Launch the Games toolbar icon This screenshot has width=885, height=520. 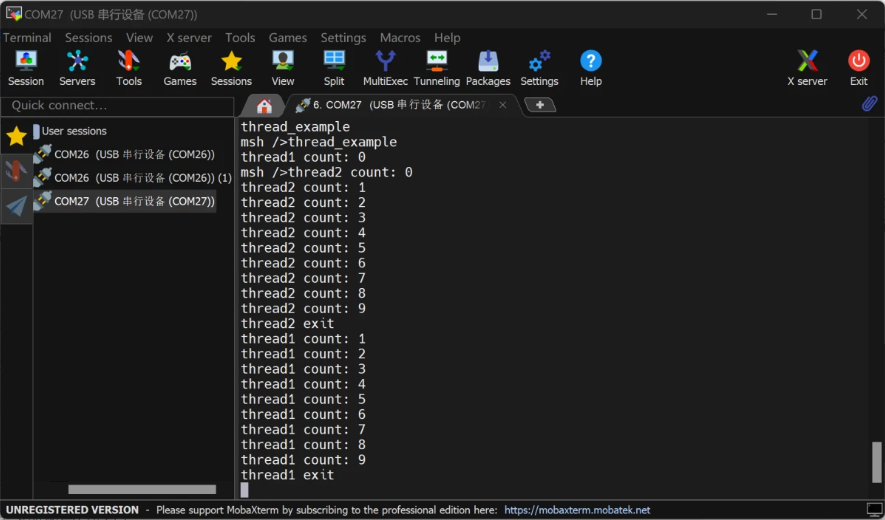[x=180, y=68]
